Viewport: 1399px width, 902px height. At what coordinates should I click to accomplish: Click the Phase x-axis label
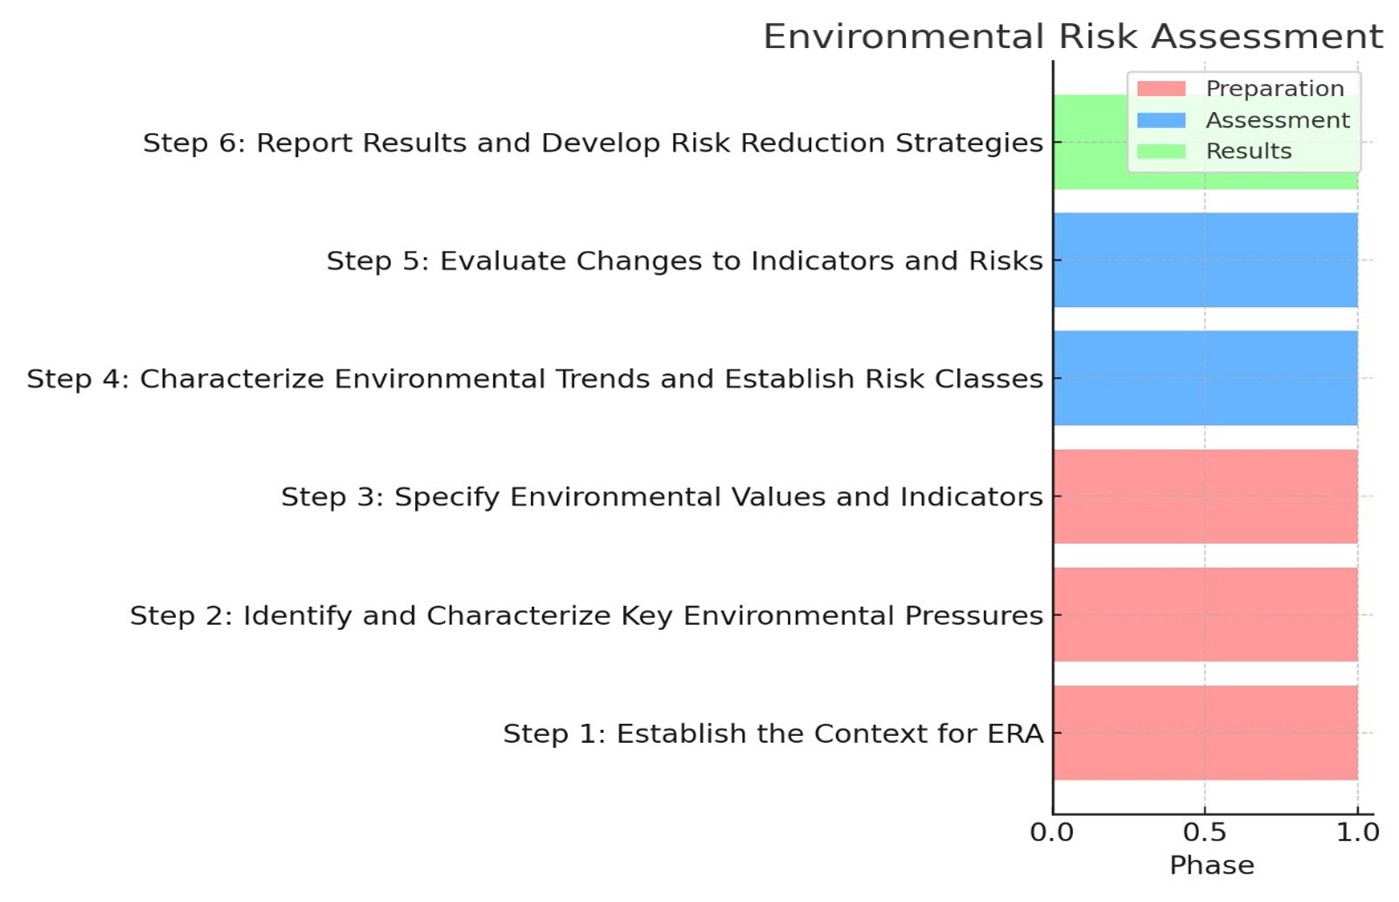(1211, 865)
